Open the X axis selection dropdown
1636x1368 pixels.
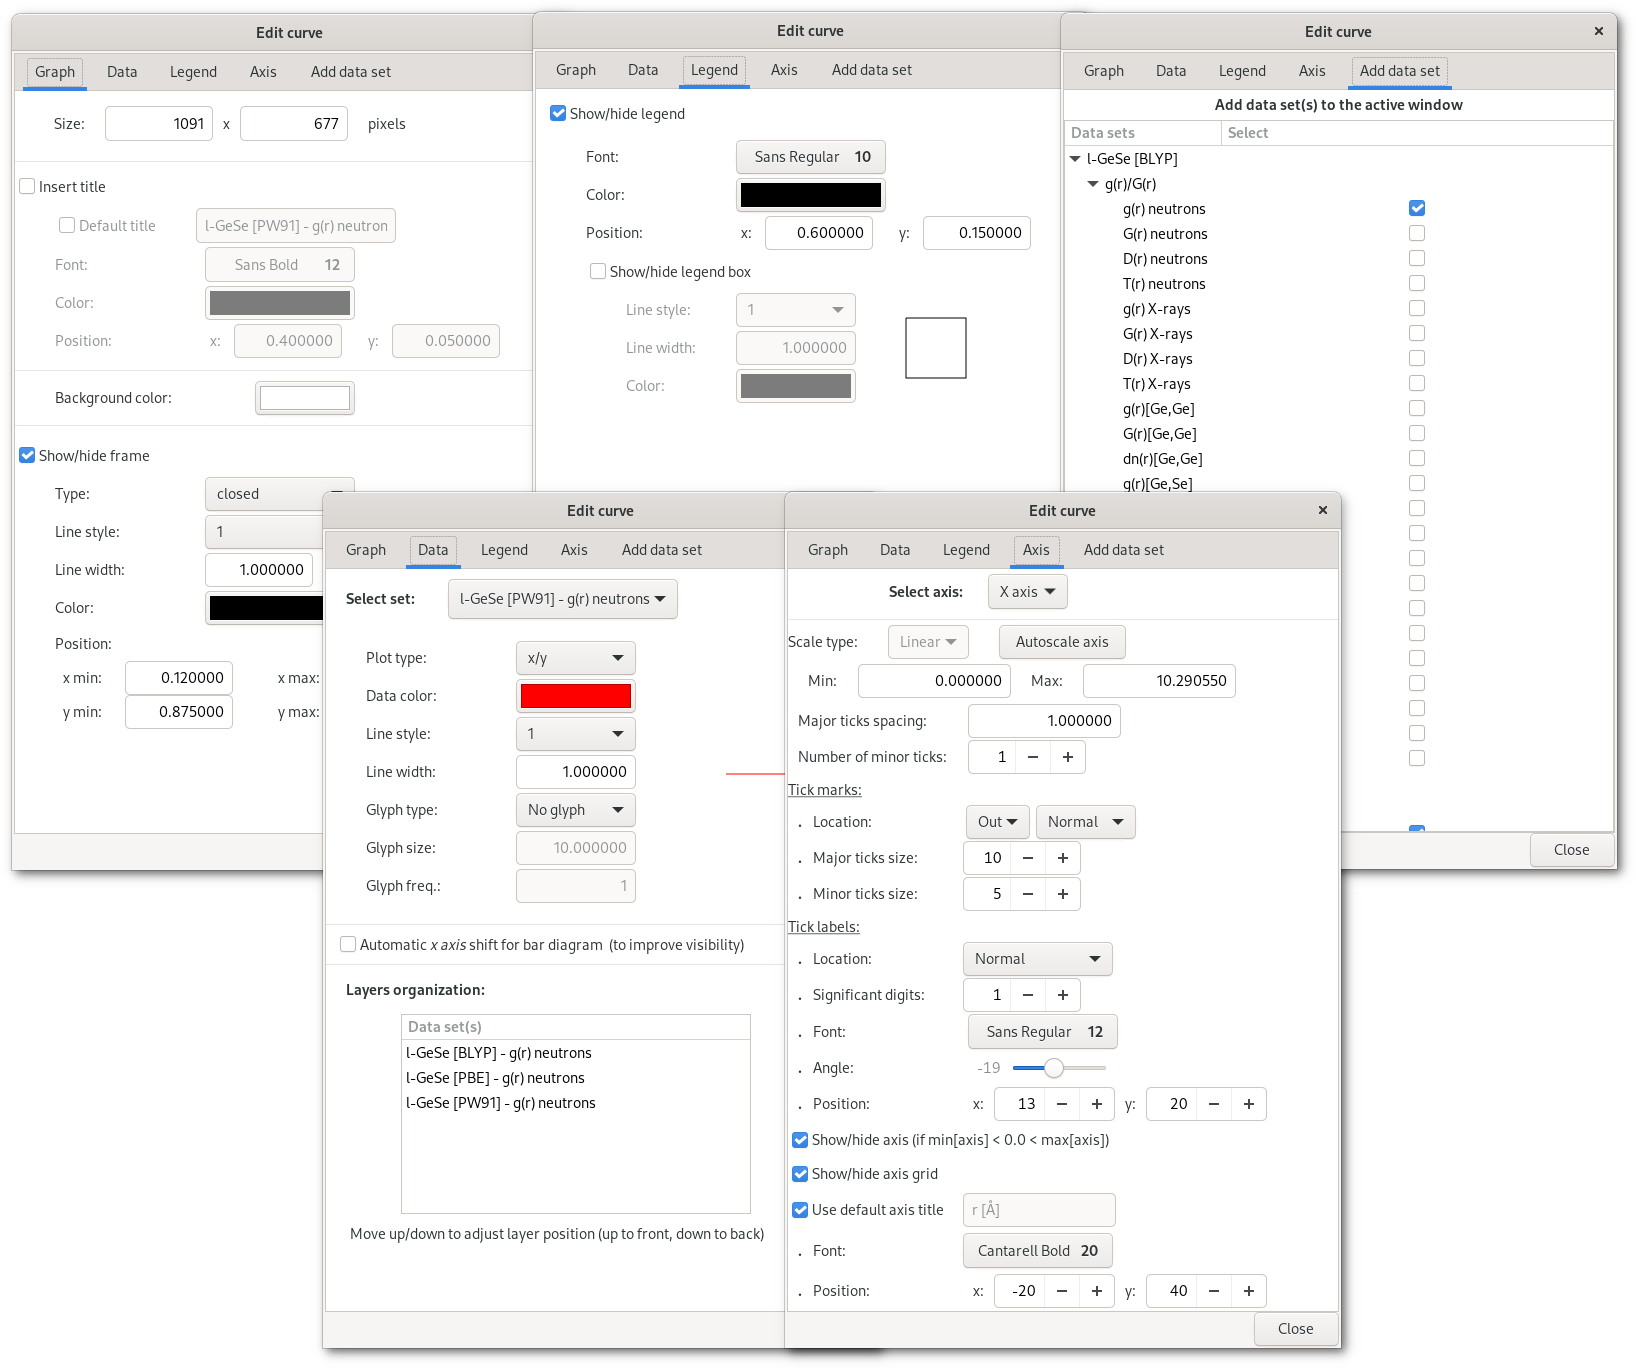1027,592
